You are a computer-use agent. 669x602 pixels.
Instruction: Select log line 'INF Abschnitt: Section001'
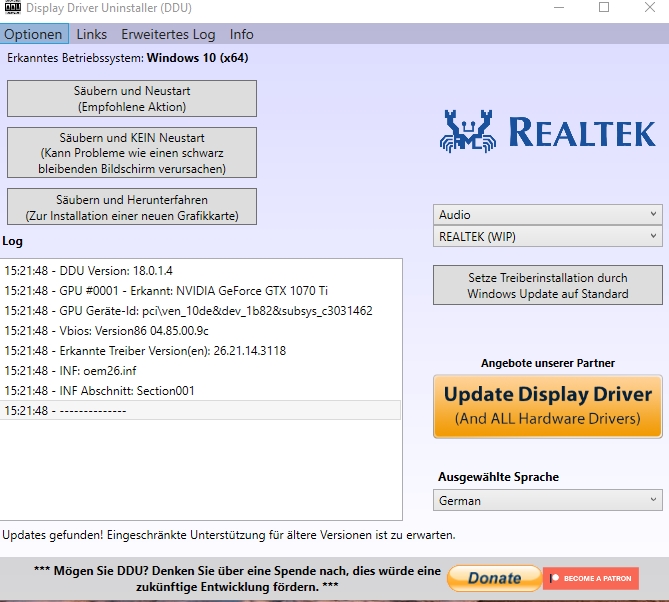[201, 391]
